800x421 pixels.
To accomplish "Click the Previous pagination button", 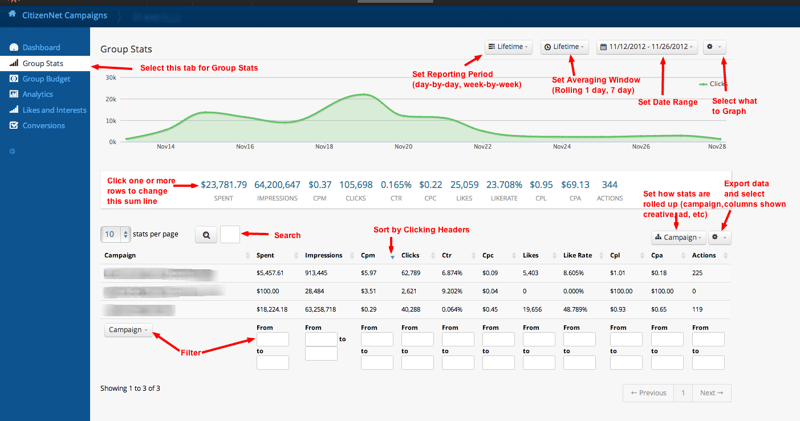I will pyautogui.click(x=648, y=393).
